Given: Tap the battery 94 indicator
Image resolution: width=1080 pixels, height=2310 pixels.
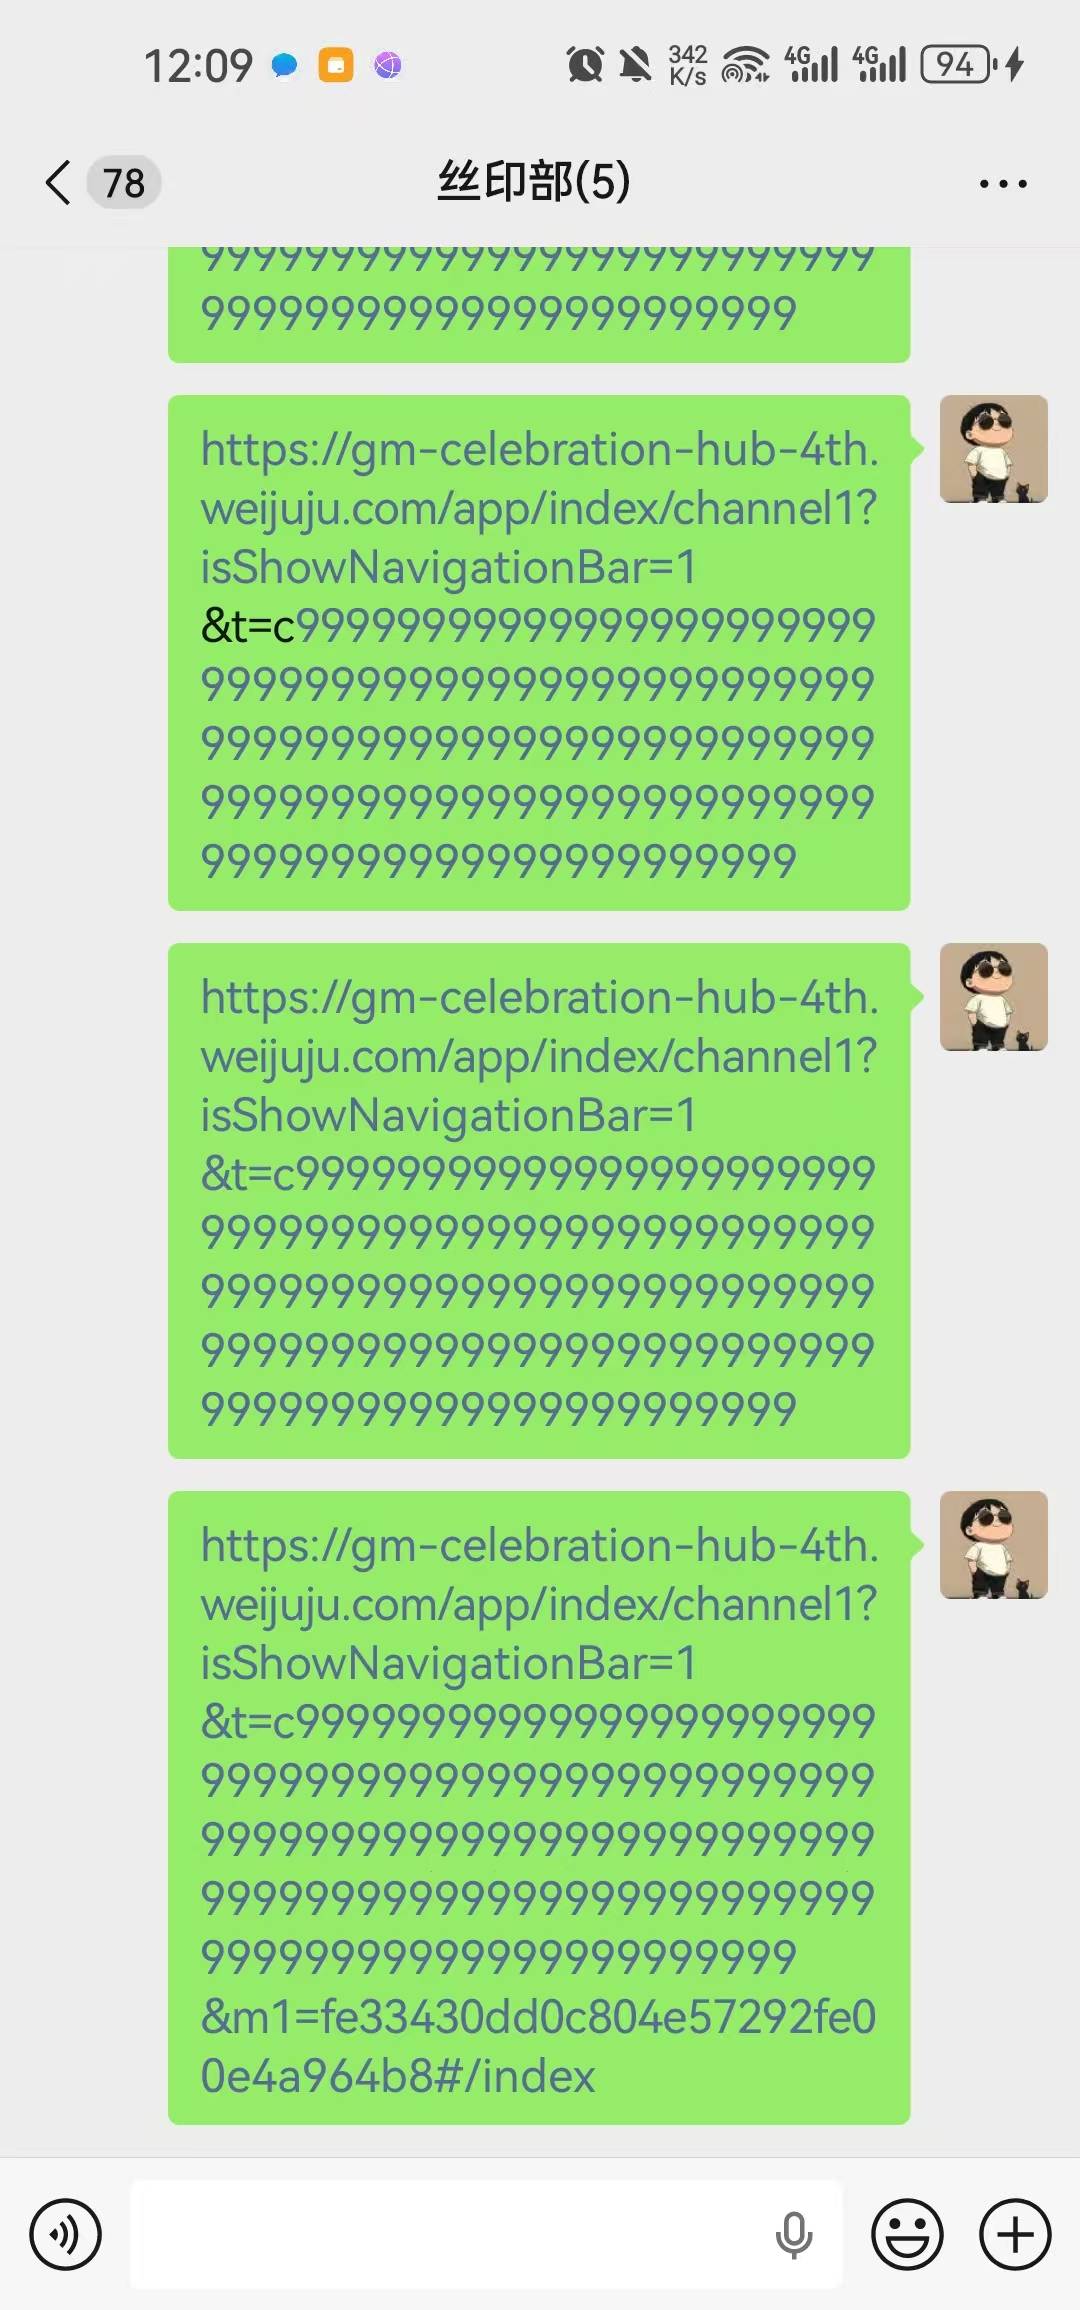Looking at the screenshot, I should 959,65.
